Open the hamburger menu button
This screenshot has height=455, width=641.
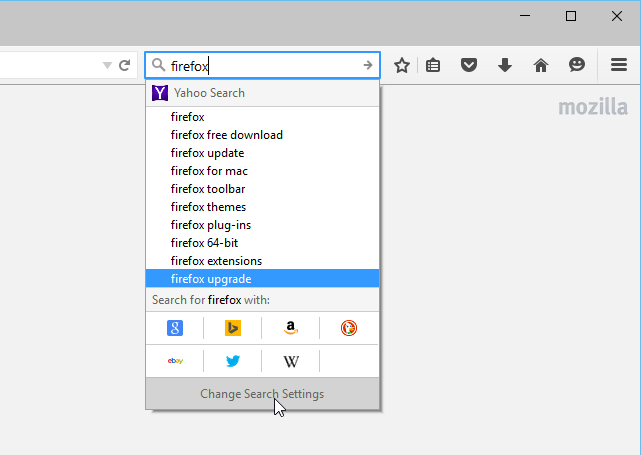[619, 65]
